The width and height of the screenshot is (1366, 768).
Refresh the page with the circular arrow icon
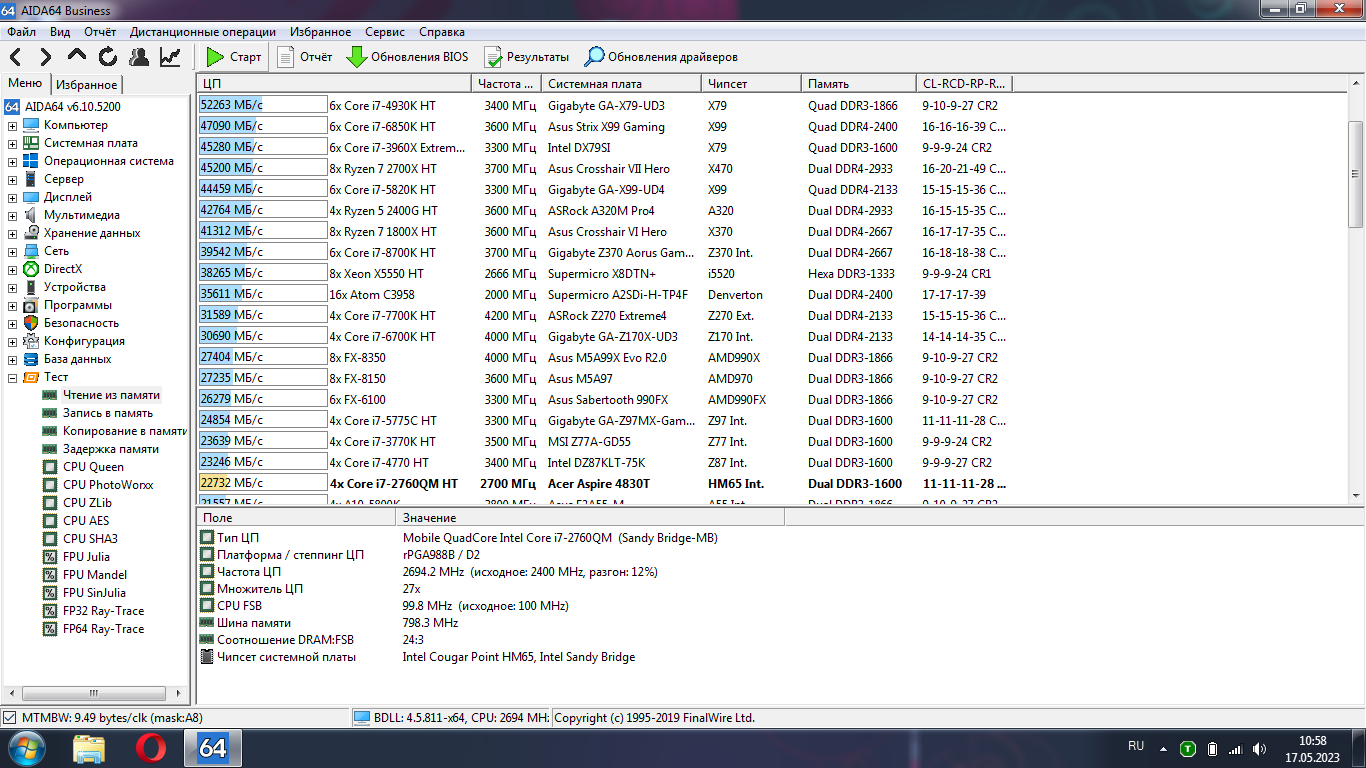pyautogui.click(x=108, y=57)
